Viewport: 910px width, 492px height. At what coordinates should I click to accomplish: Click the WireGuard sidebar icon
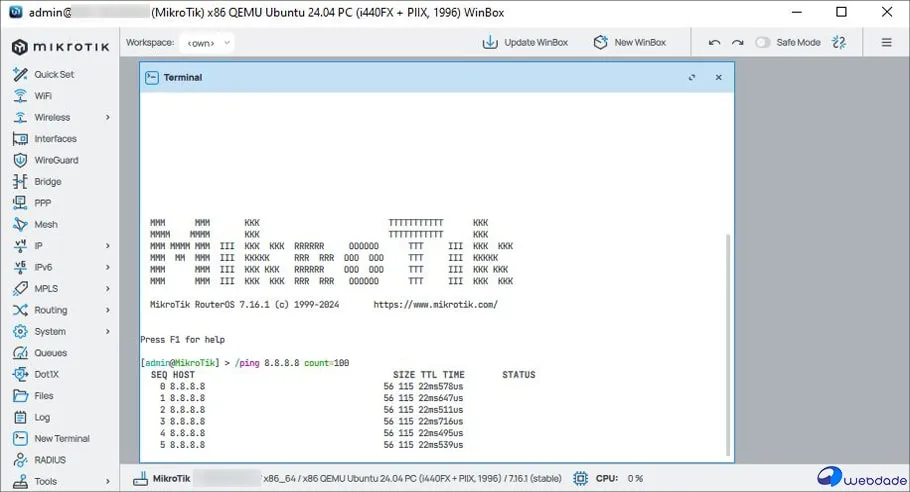coord(19,160)
